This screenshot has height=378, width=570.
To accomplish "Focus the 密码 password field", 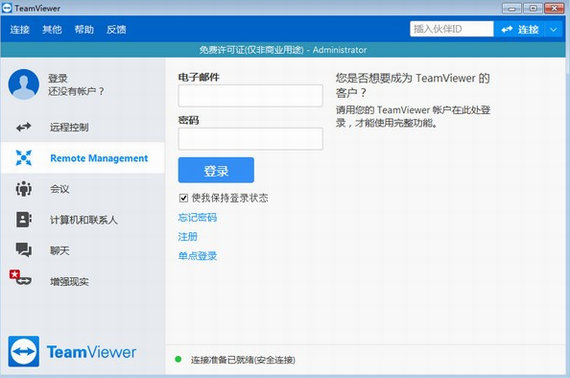I will 250,138.
